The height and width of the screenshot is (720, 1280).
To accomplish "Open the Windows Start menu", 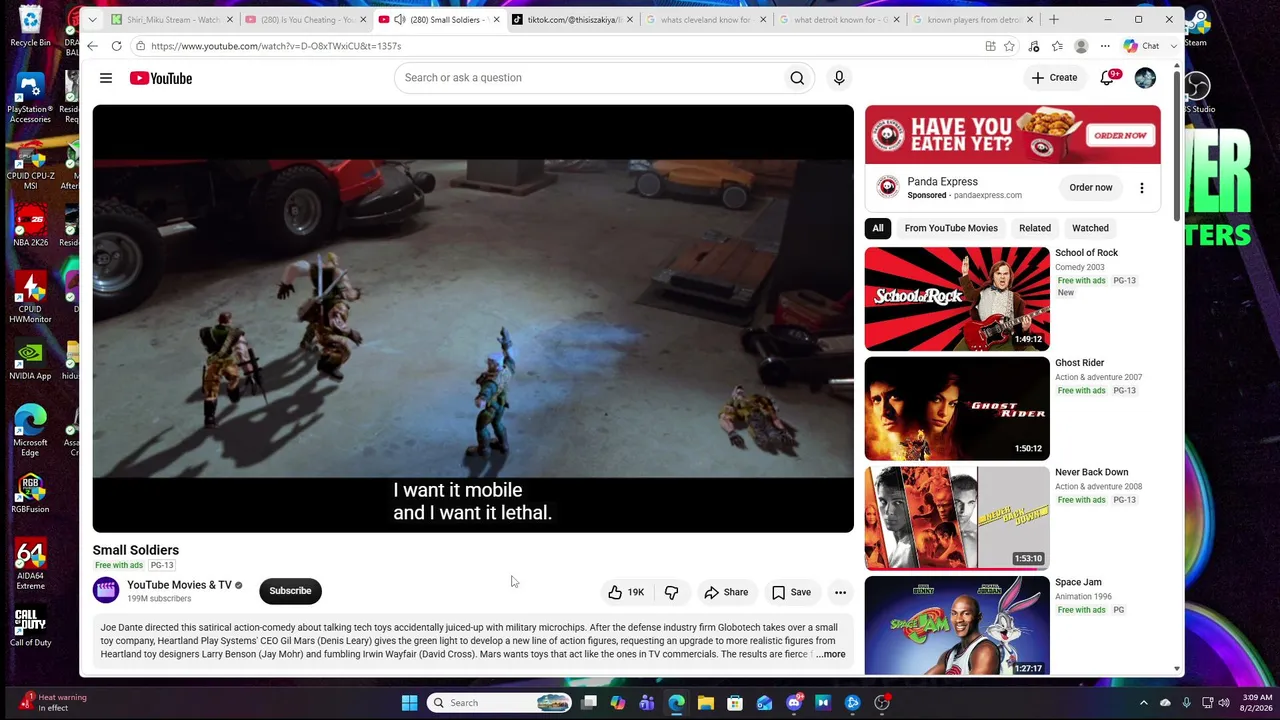I will (x=409, y=703).
